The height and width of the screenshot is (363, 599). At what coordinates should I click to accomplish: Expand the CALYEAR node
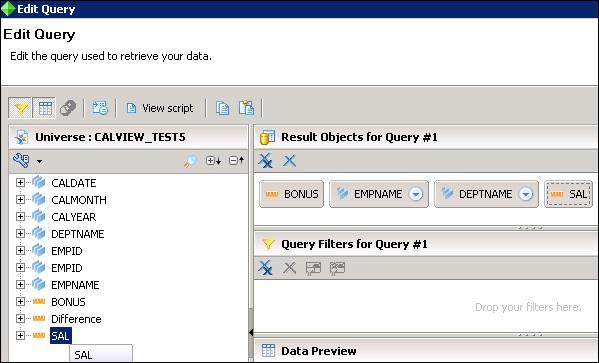coord(20,217)
